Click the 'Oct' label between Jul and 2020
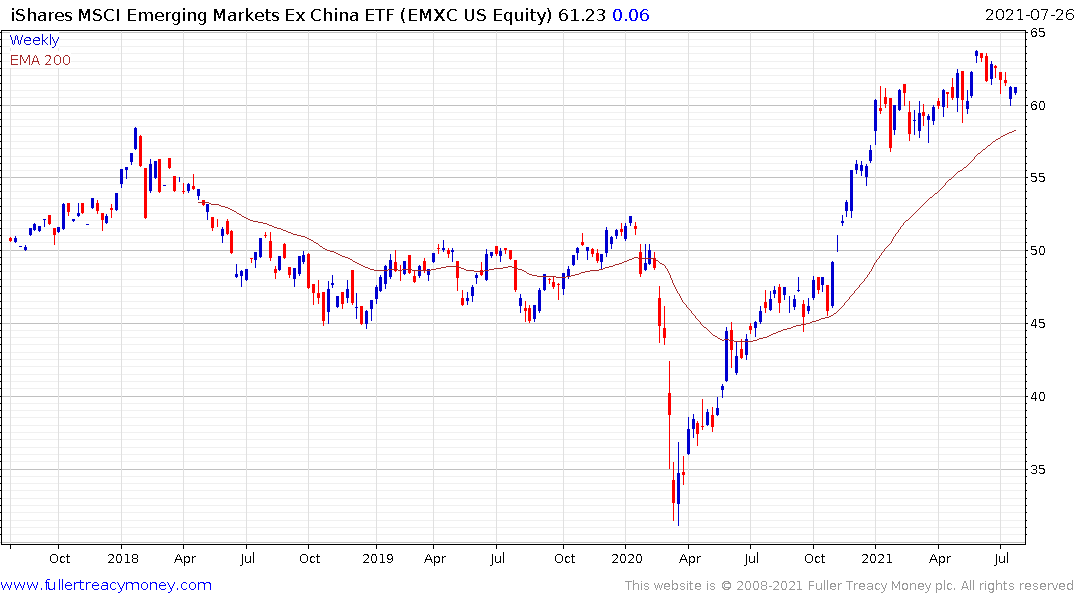Screen dimensions: 1075x600 [x=564, y=558]
